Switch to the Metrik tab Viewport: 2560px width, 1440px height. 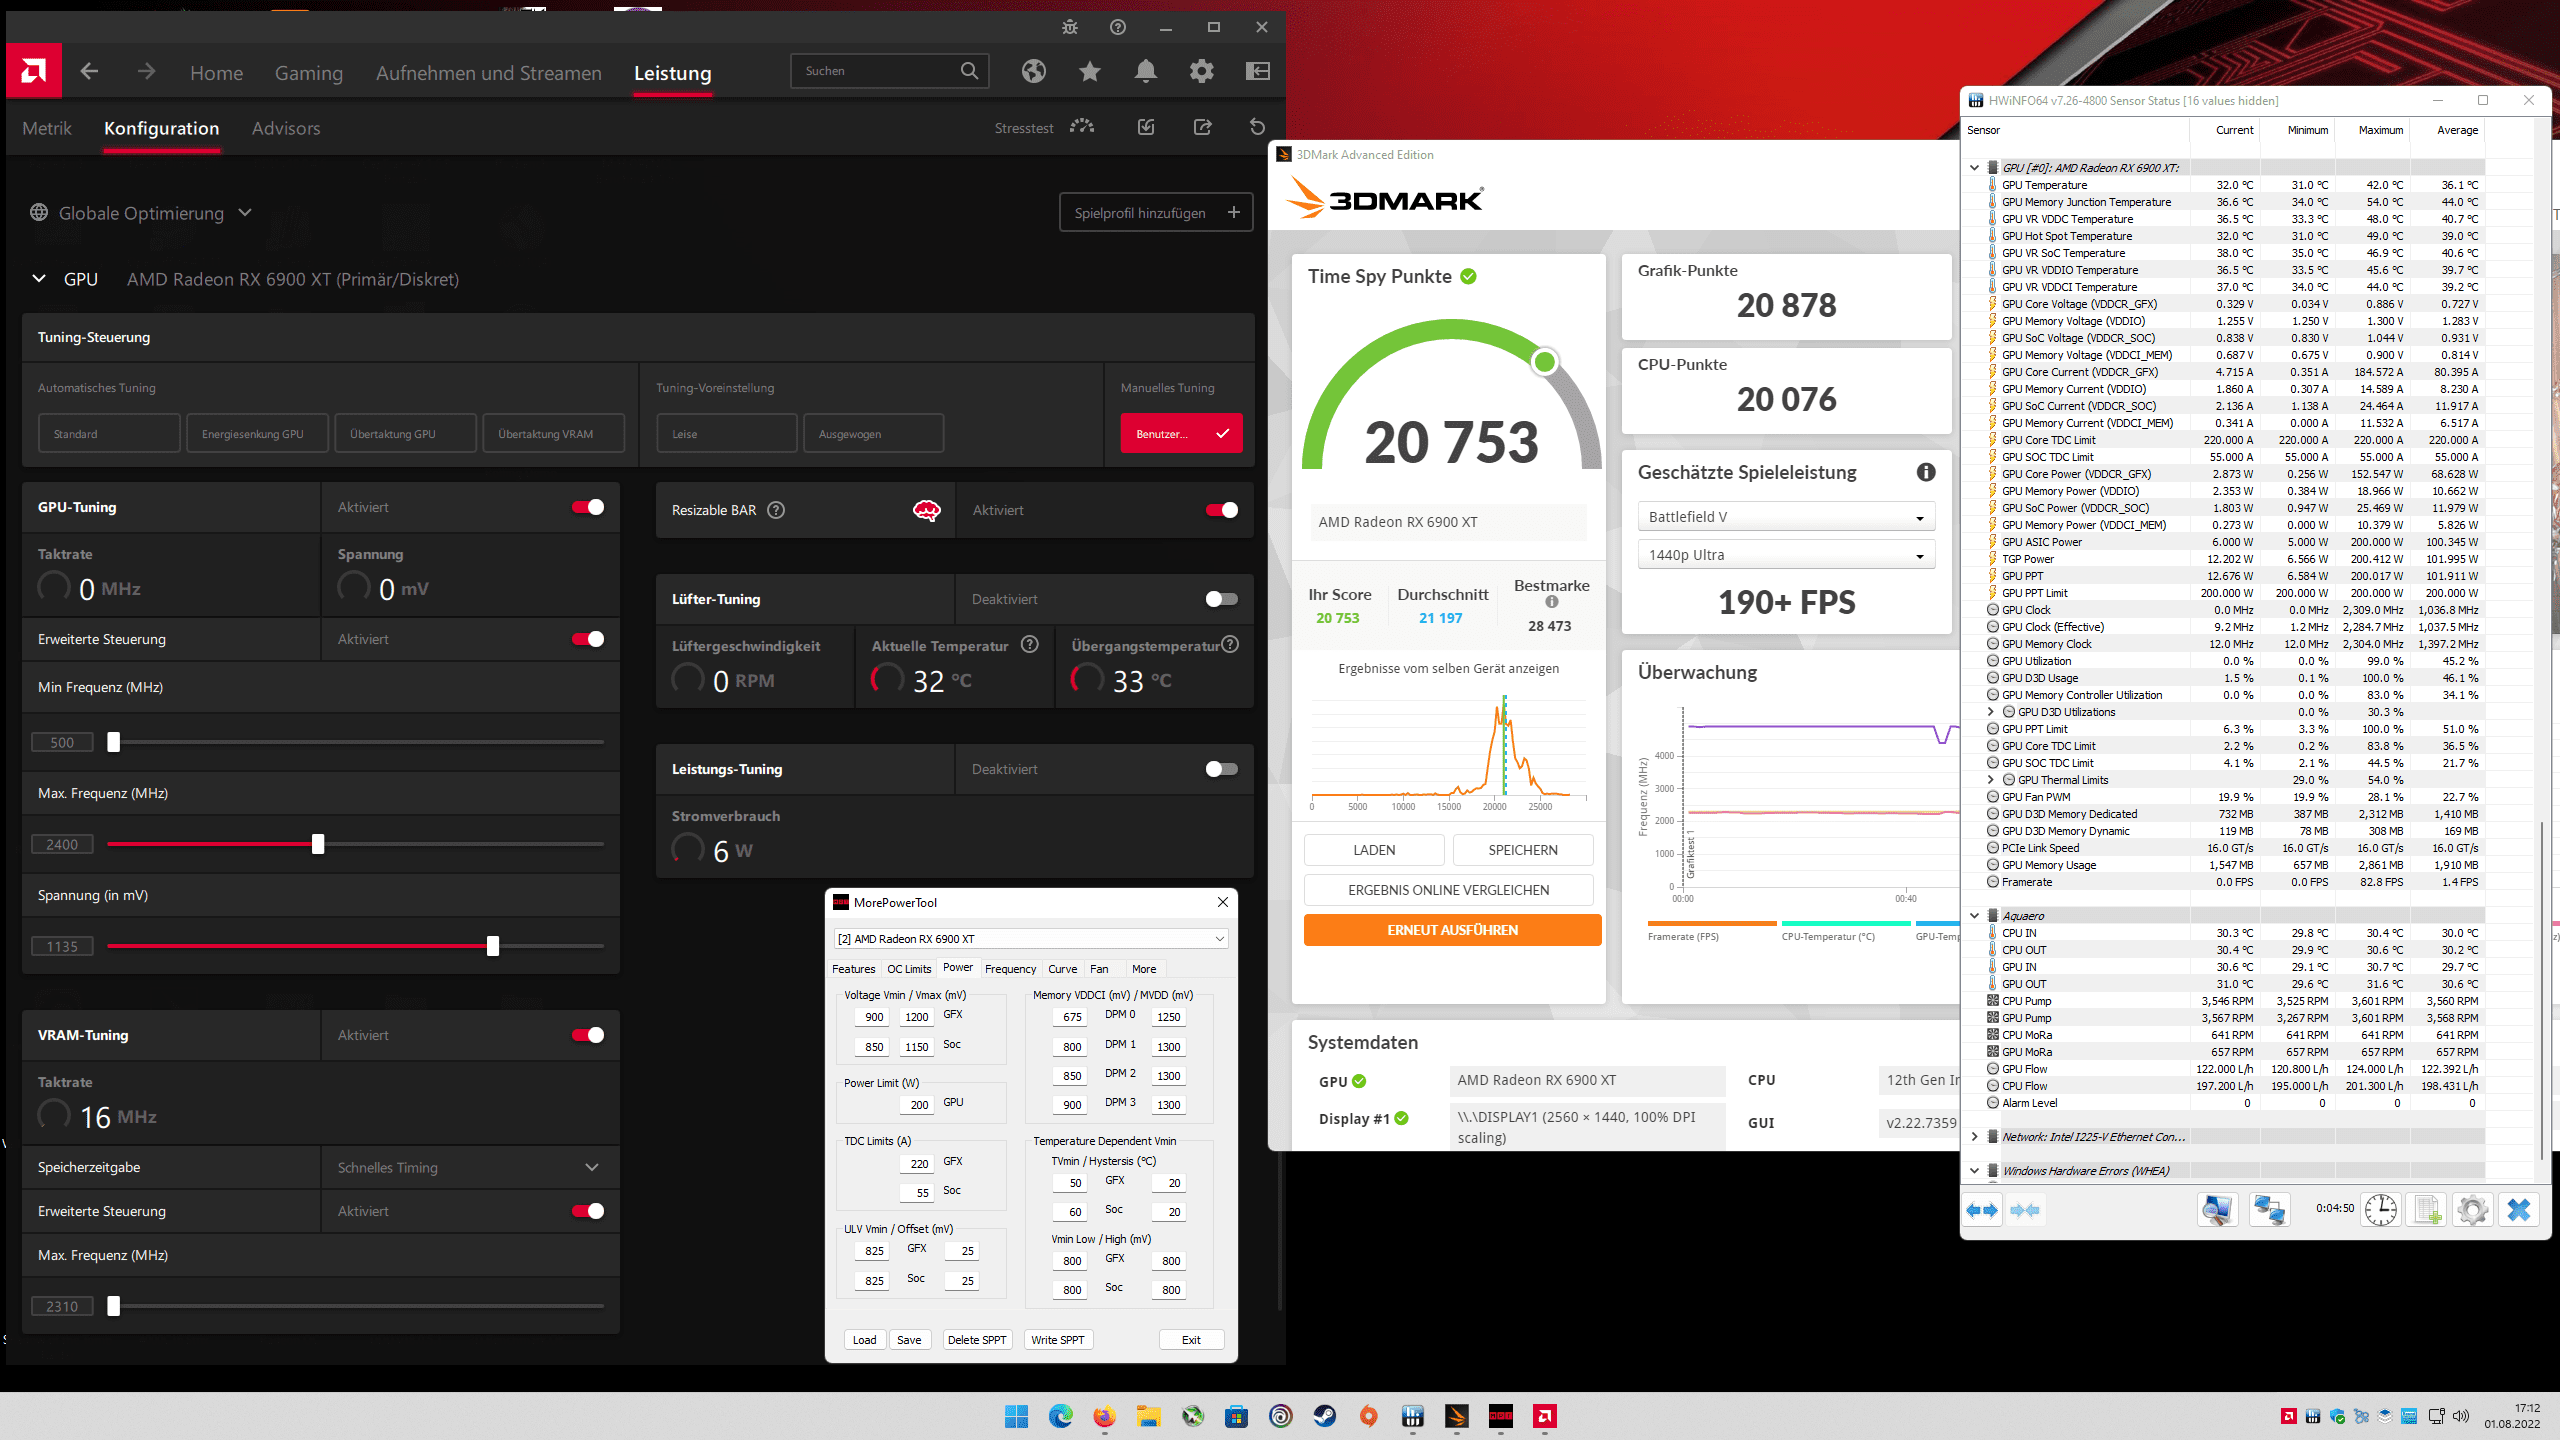click(x=47, y=128)
